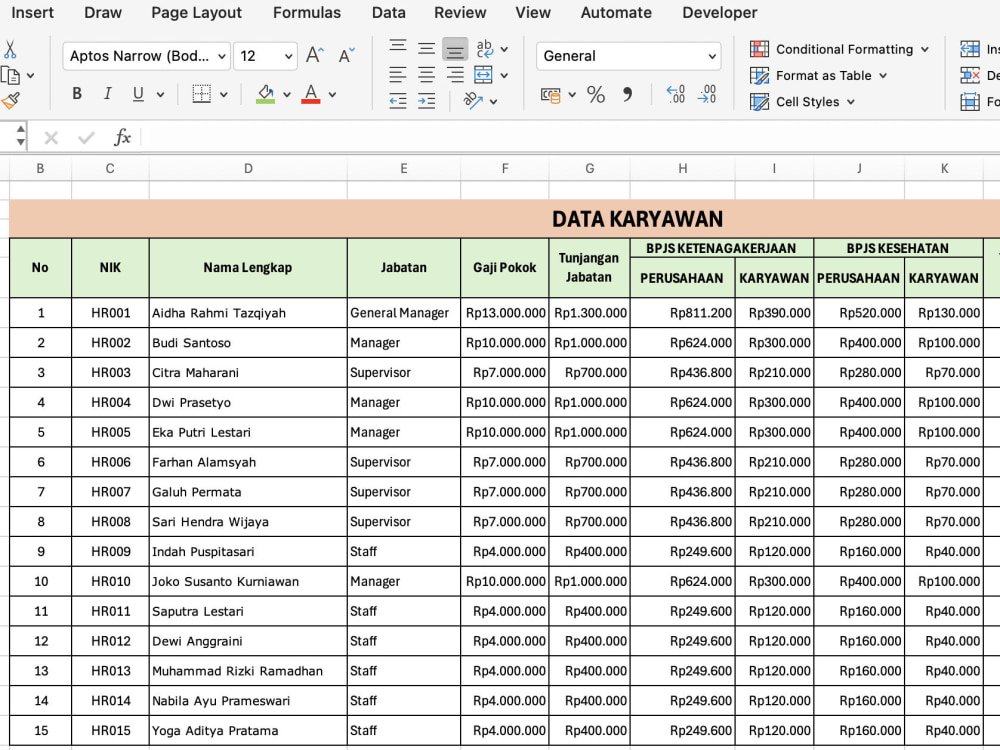Click Wrap Text icon

point(485,48)
